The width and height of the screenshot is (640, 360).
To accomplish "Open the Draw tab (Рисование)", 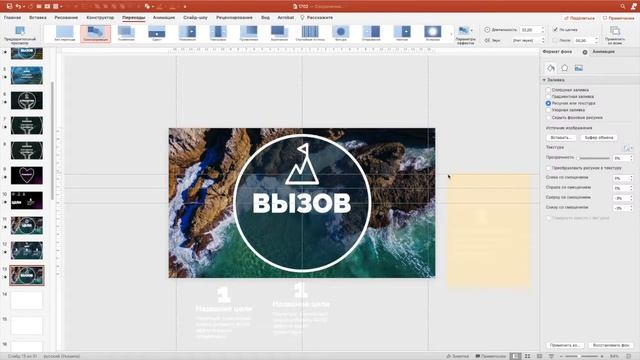I will point(66,18).
